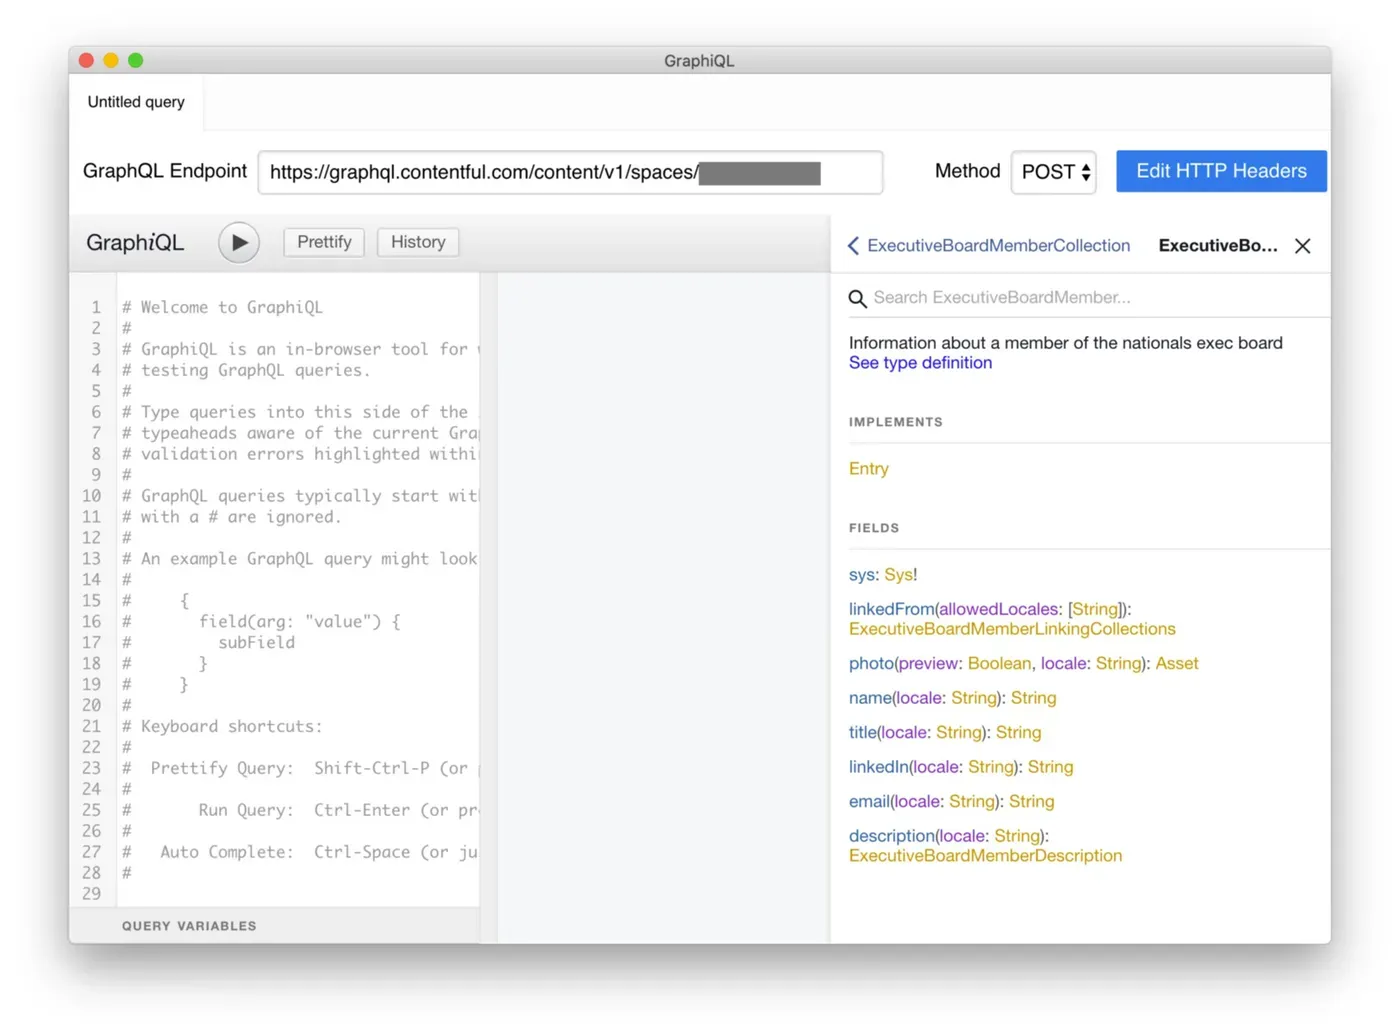1400x1035 pixels.
Task: Click Edit HTTP Headers button
Action: (1220, 171)
